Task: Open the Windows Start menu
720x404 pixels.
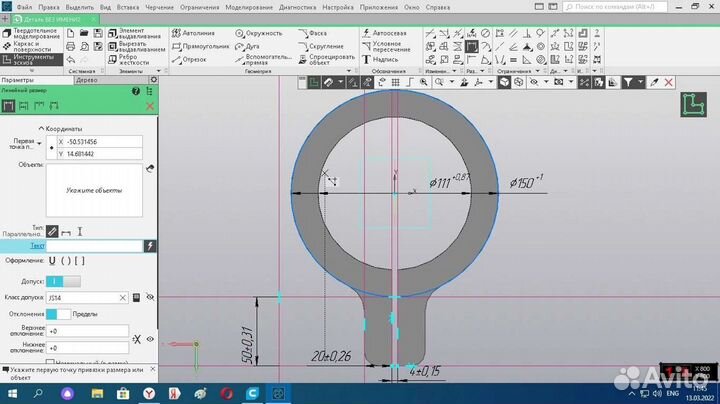Action: click(12, 394)
